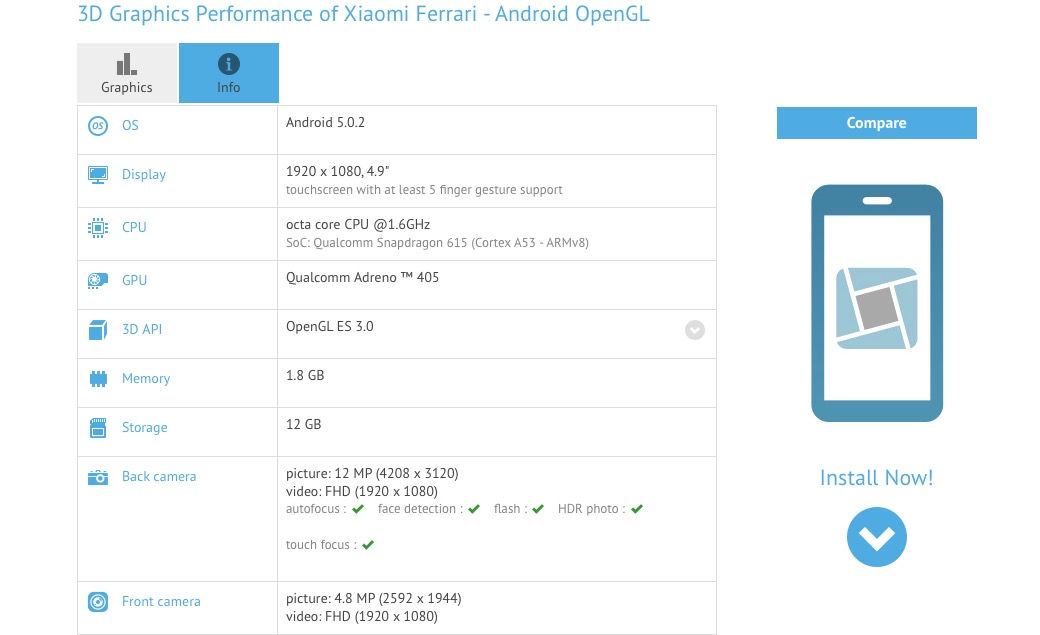The image size is (1040, 635).
Task: Click the 3D API cube icon
Action: click(98, 330)
